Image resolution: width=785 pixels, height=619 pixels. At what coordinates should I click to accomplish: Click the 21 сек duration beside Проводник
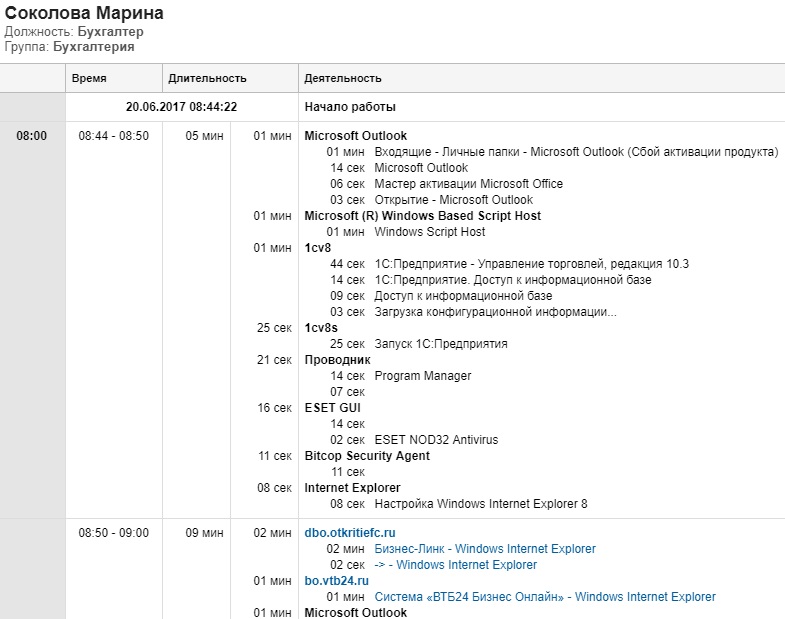(274, 360)
